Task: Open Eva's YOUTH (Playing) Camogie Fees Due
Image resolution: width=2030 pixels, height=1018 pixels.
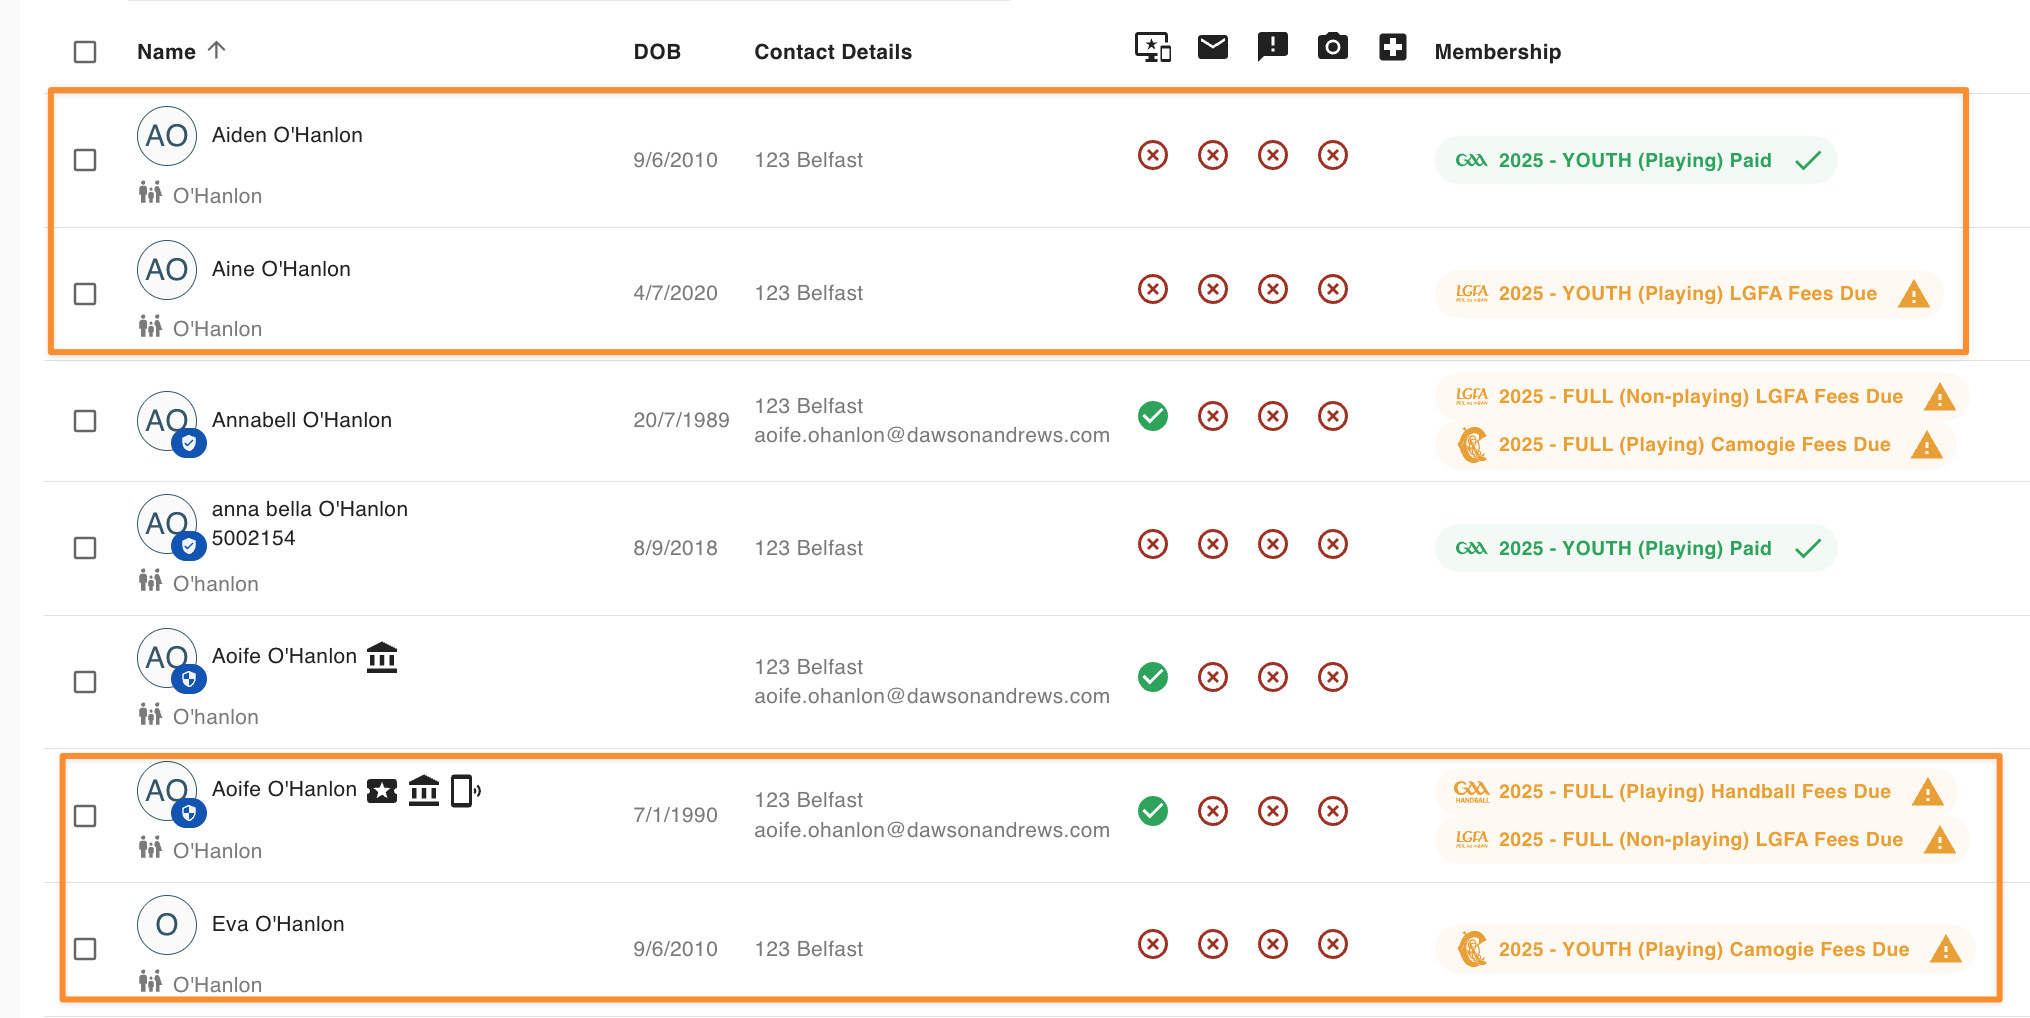Action: [1705, 949]
